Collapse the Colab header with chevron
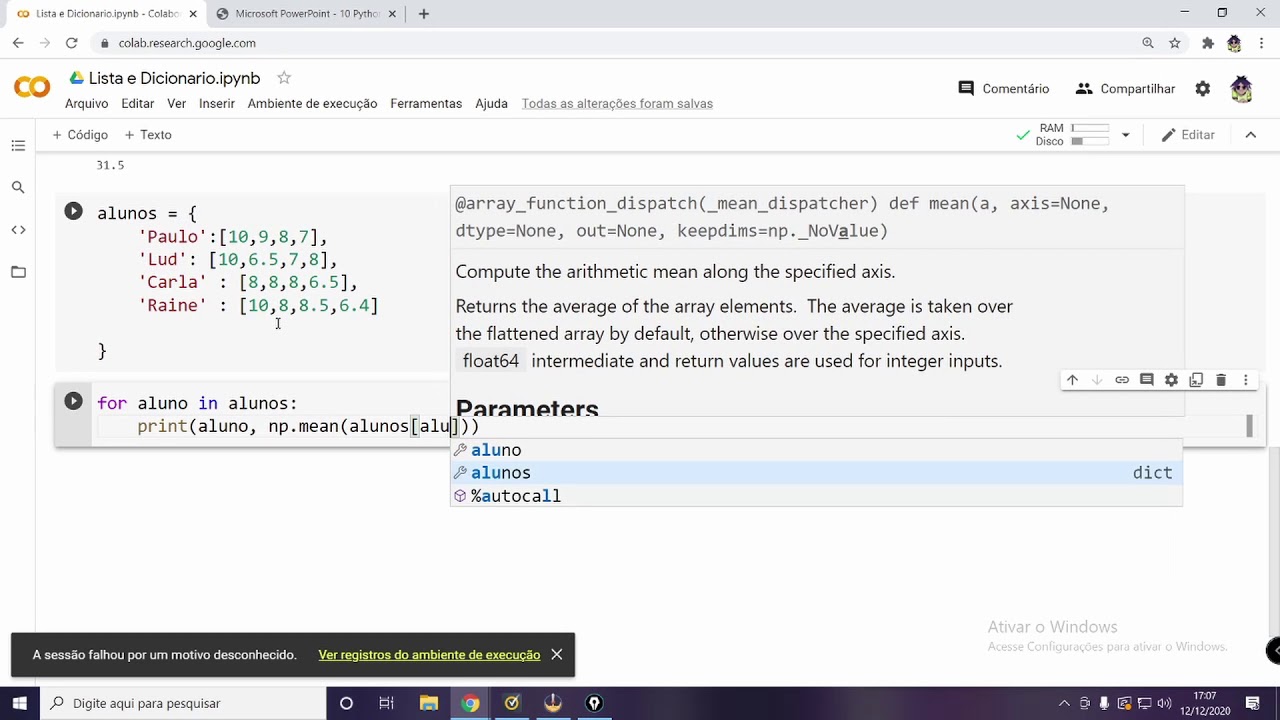 1250,135
